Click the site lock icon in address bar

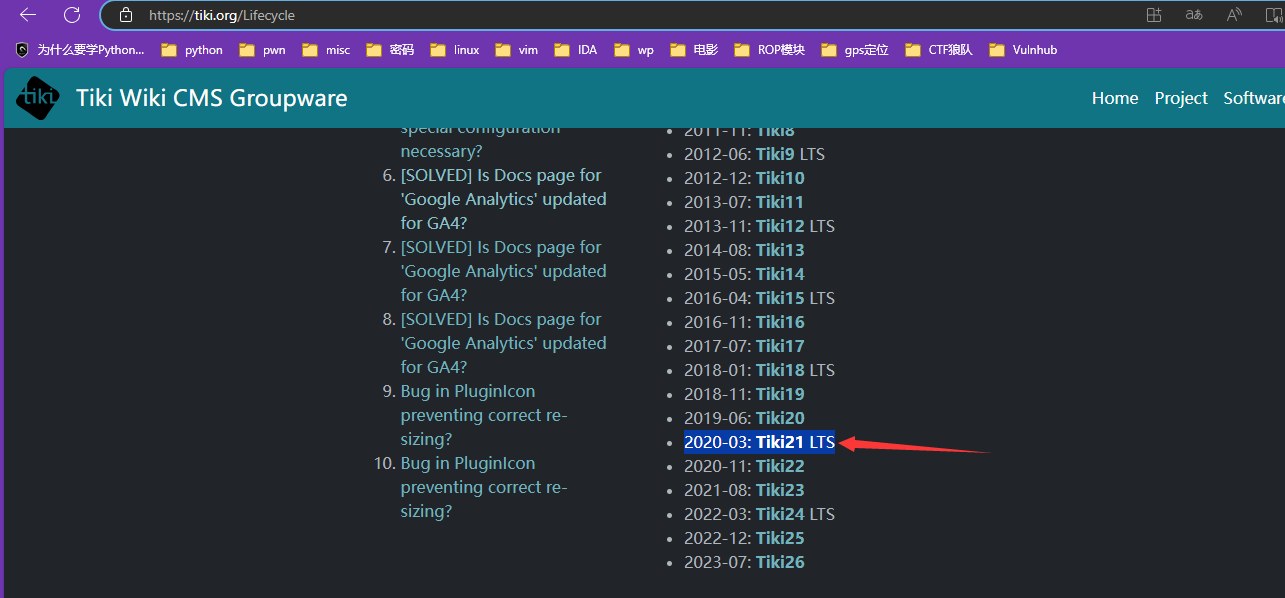coord(125,15)
